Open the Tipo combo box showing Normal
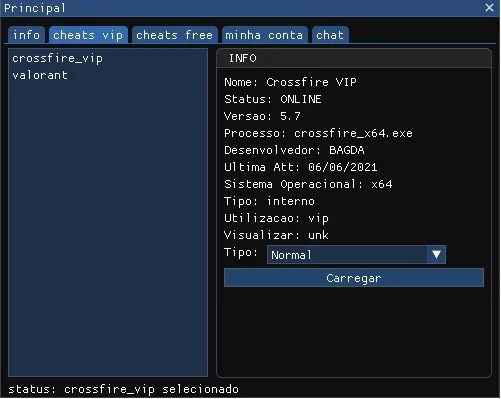Screen dimensions: 501x399 356,255
